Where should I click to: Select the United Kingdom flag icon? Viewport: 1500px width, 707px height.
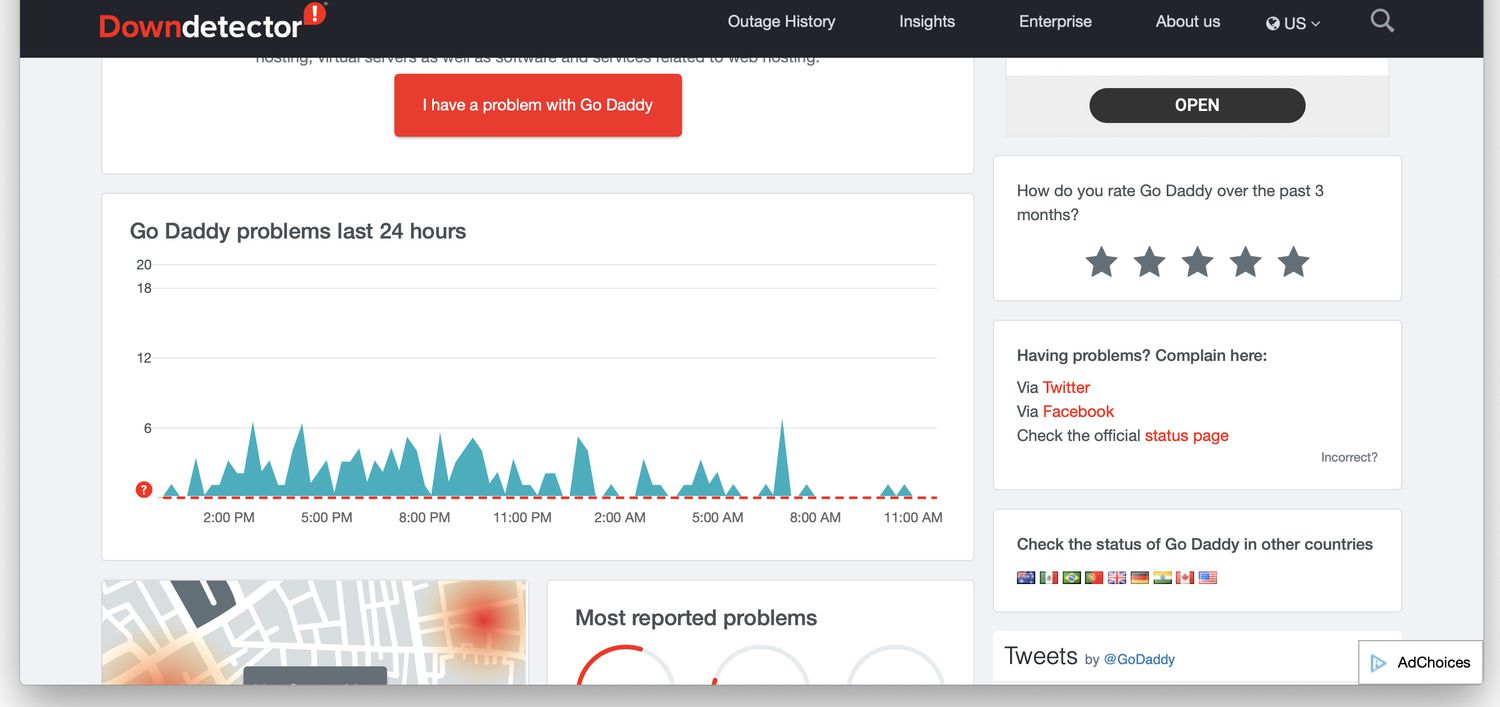pyautogui.click(x=1117, y=578)
